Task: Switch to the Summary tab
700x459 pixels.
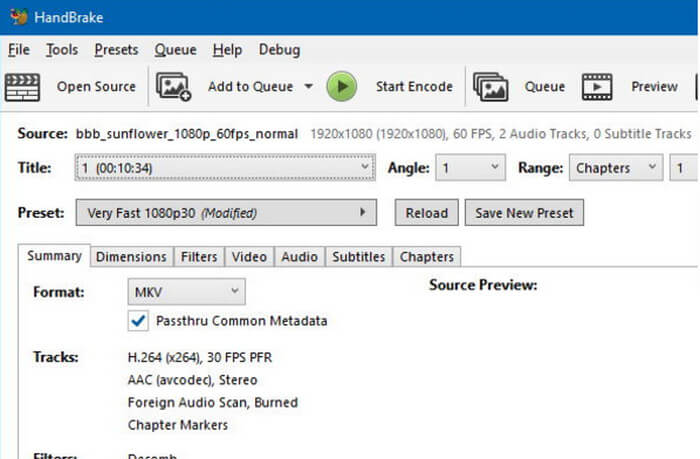Action: [54, 256]
